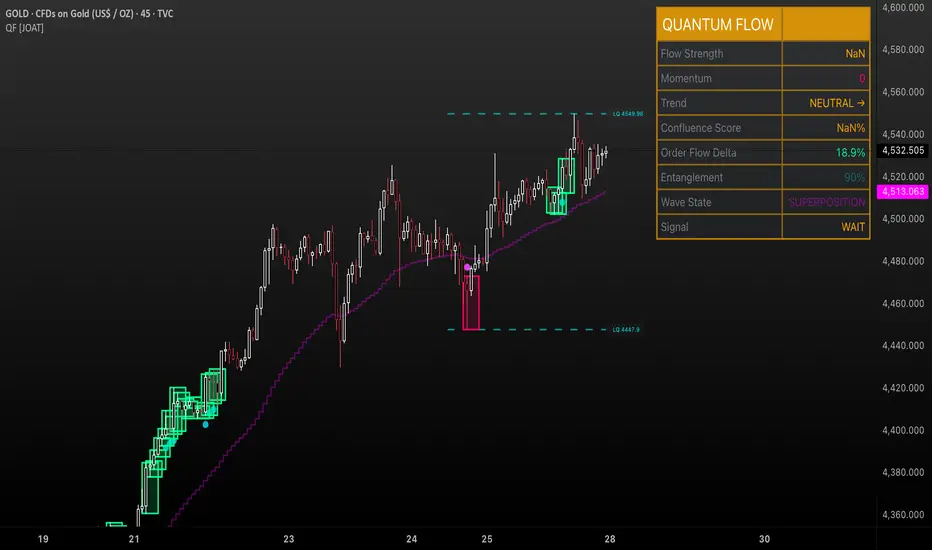This screenshot has height=550, width=932.
Task: Click the date 19 on time axis
Action: [43, 539]
